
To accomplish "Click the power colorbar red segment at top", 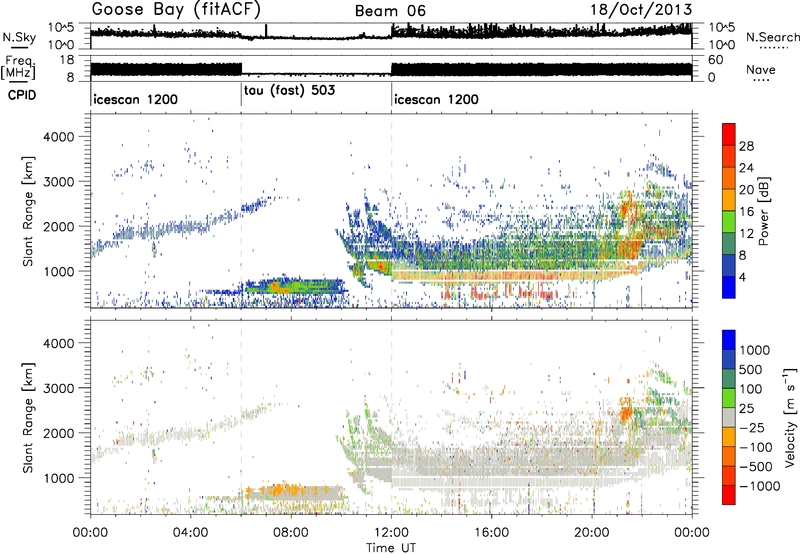I will coord(729,135).
